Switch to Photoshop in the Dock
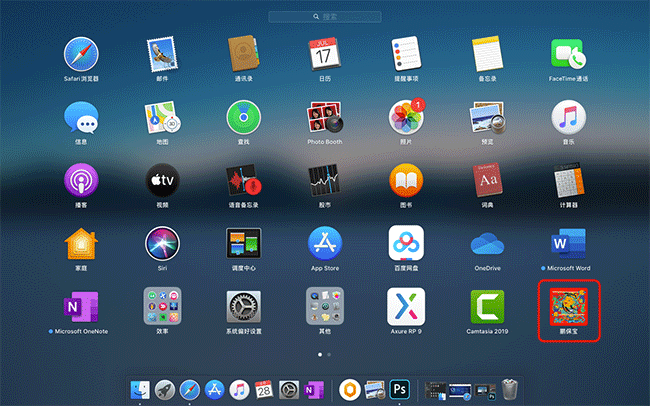 [x=400, y=390]
